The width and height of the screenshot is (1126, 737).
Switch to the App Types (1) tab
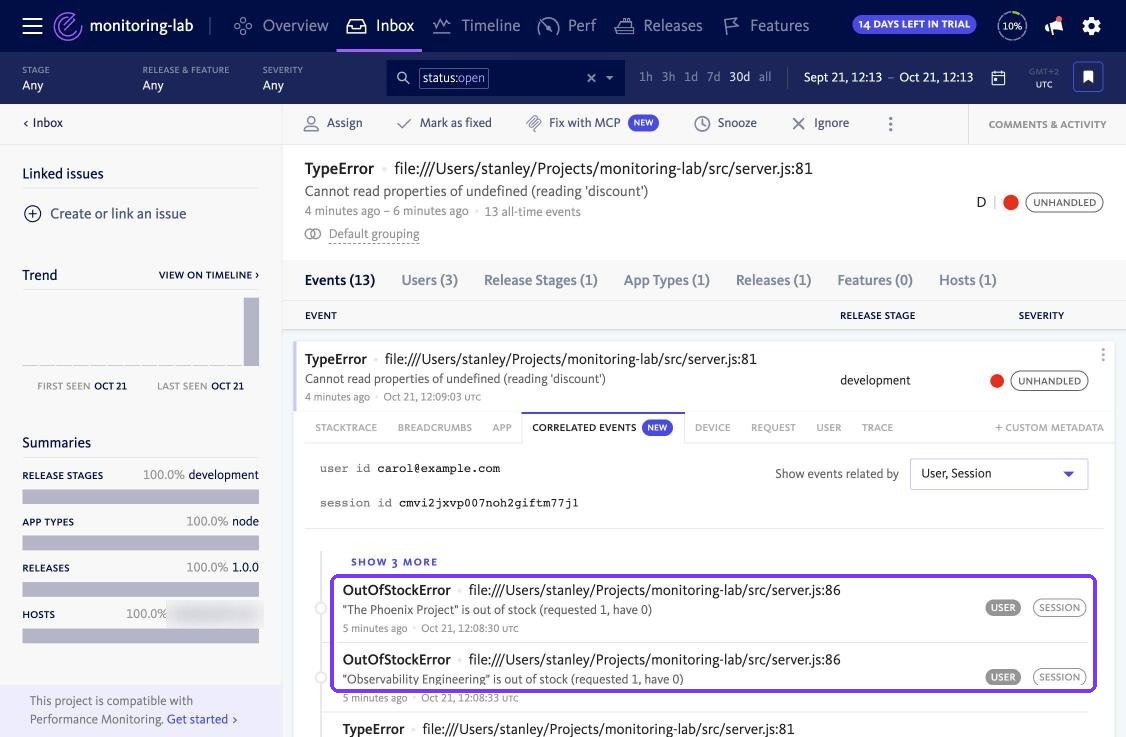click(x=666, y=280)
